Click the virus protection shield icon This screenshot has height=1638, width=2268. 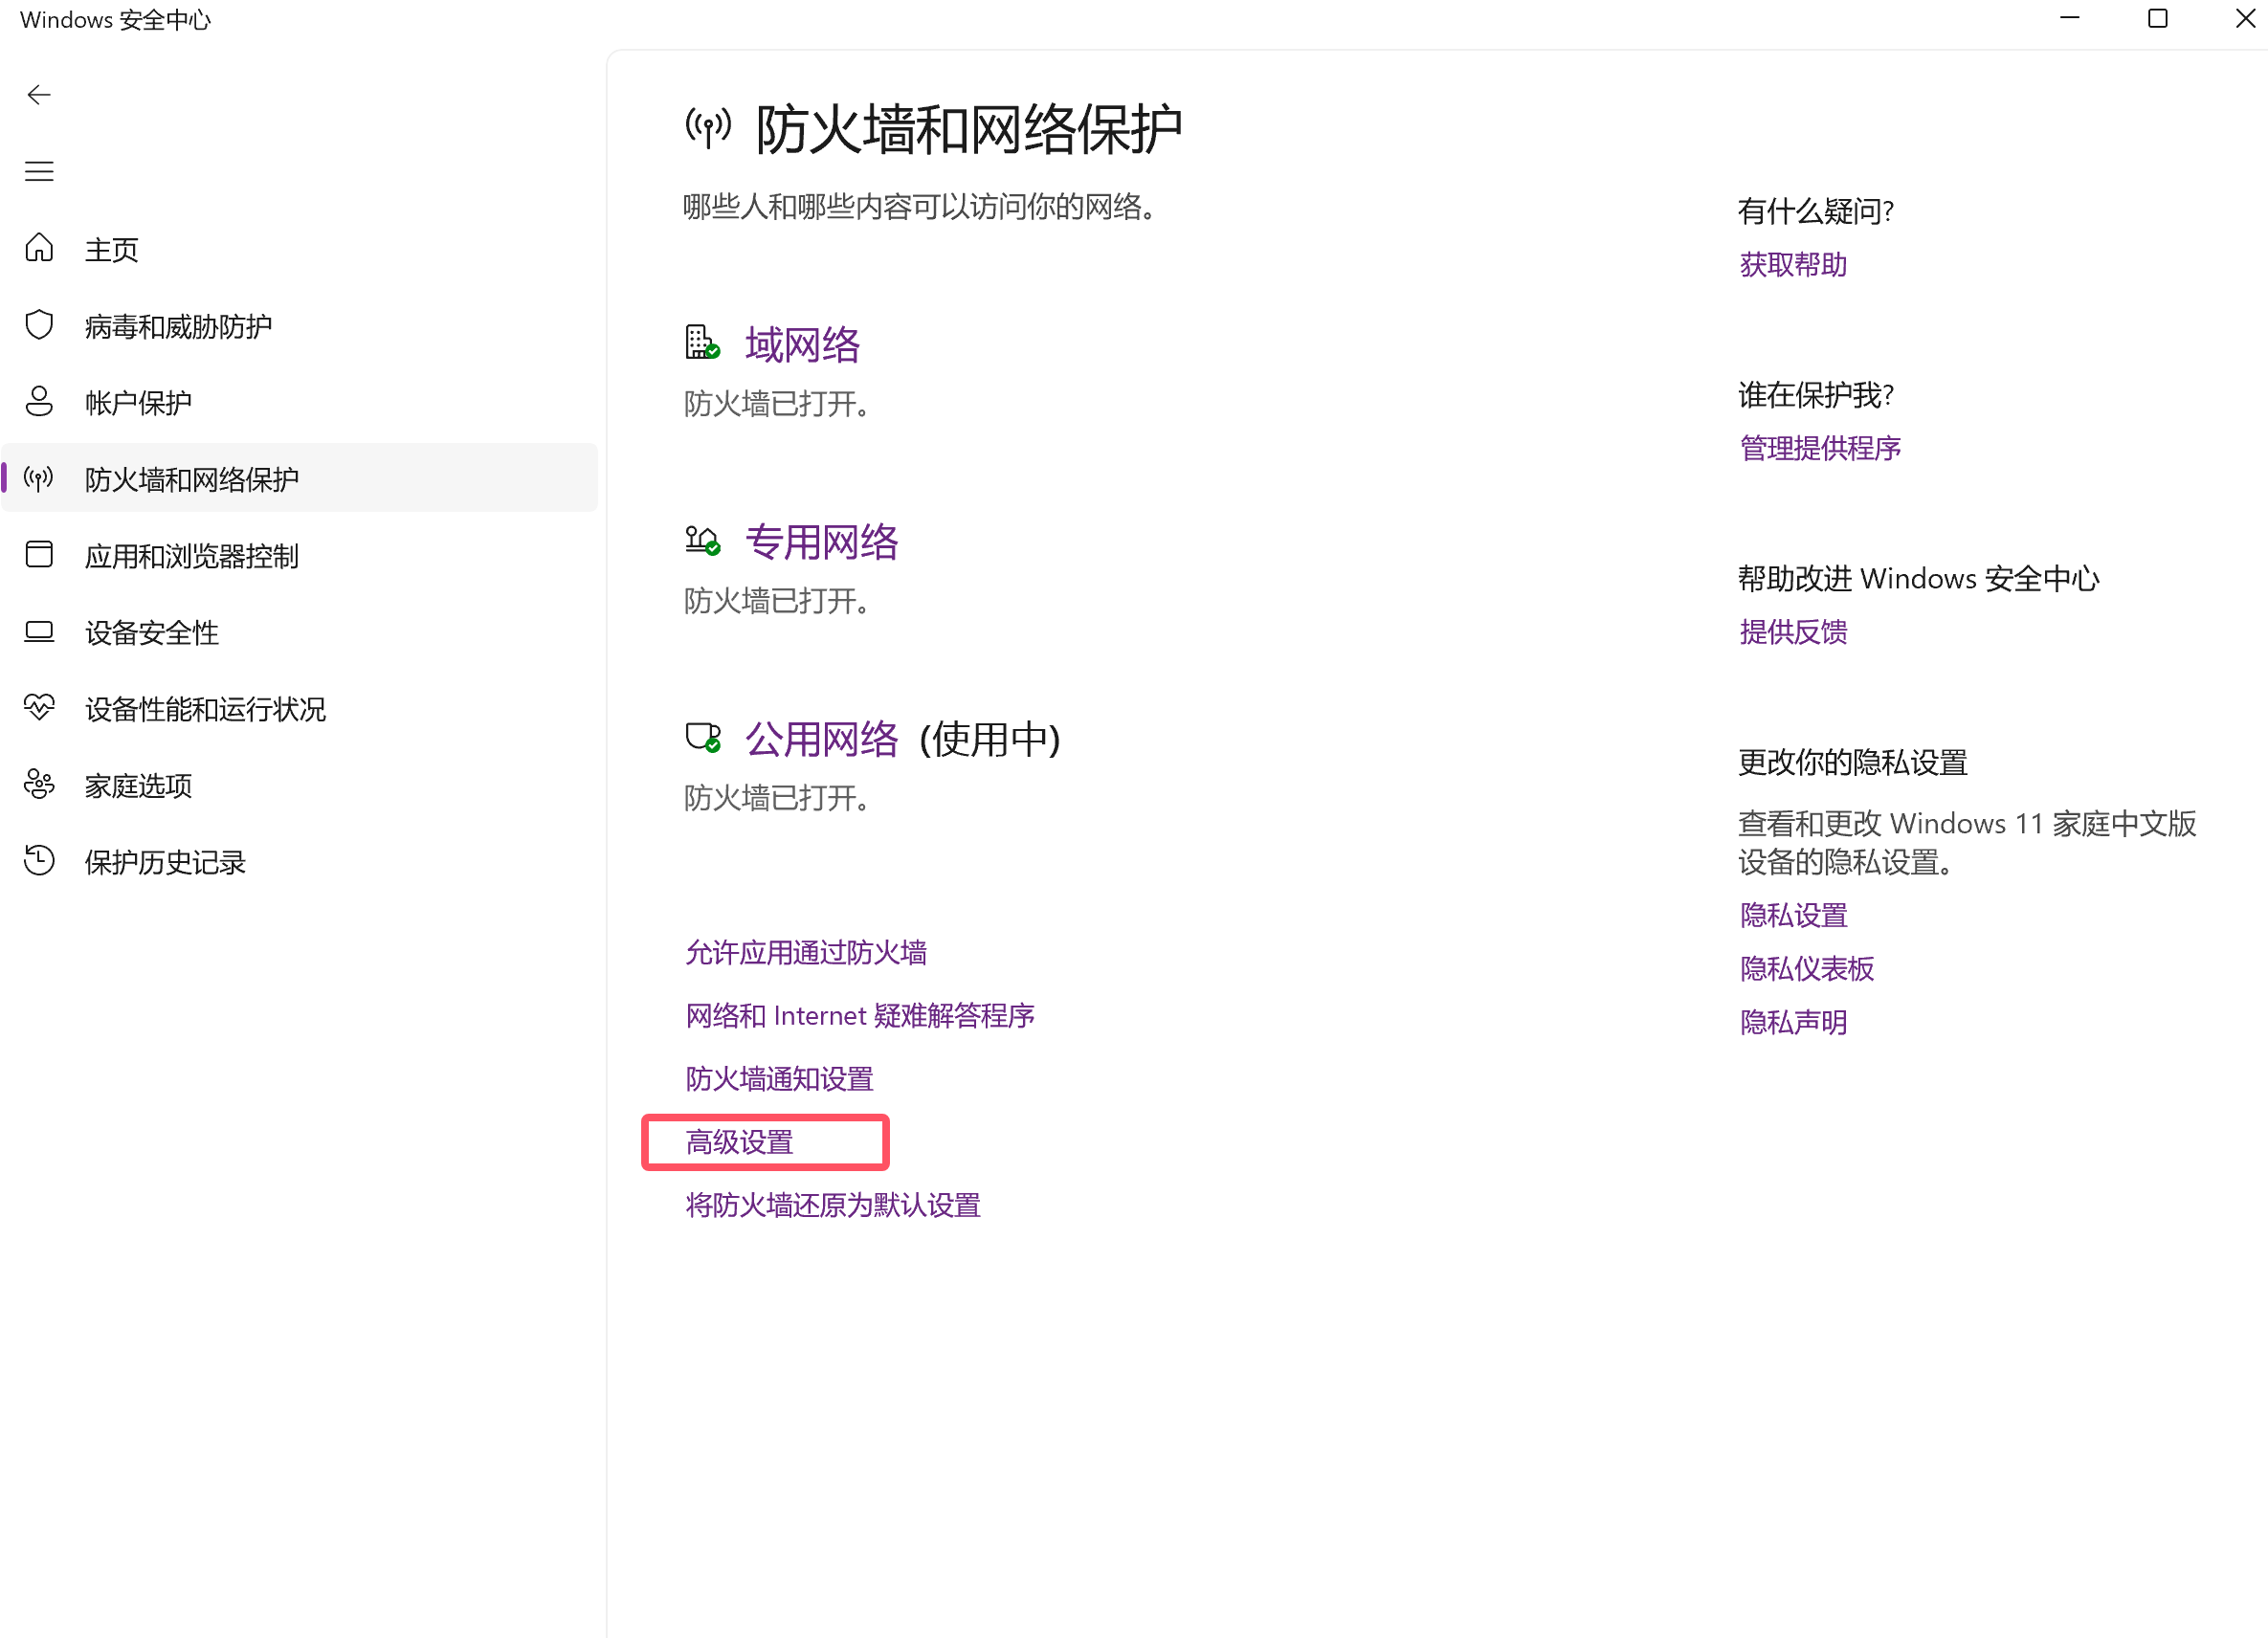(x=39, y=325)
